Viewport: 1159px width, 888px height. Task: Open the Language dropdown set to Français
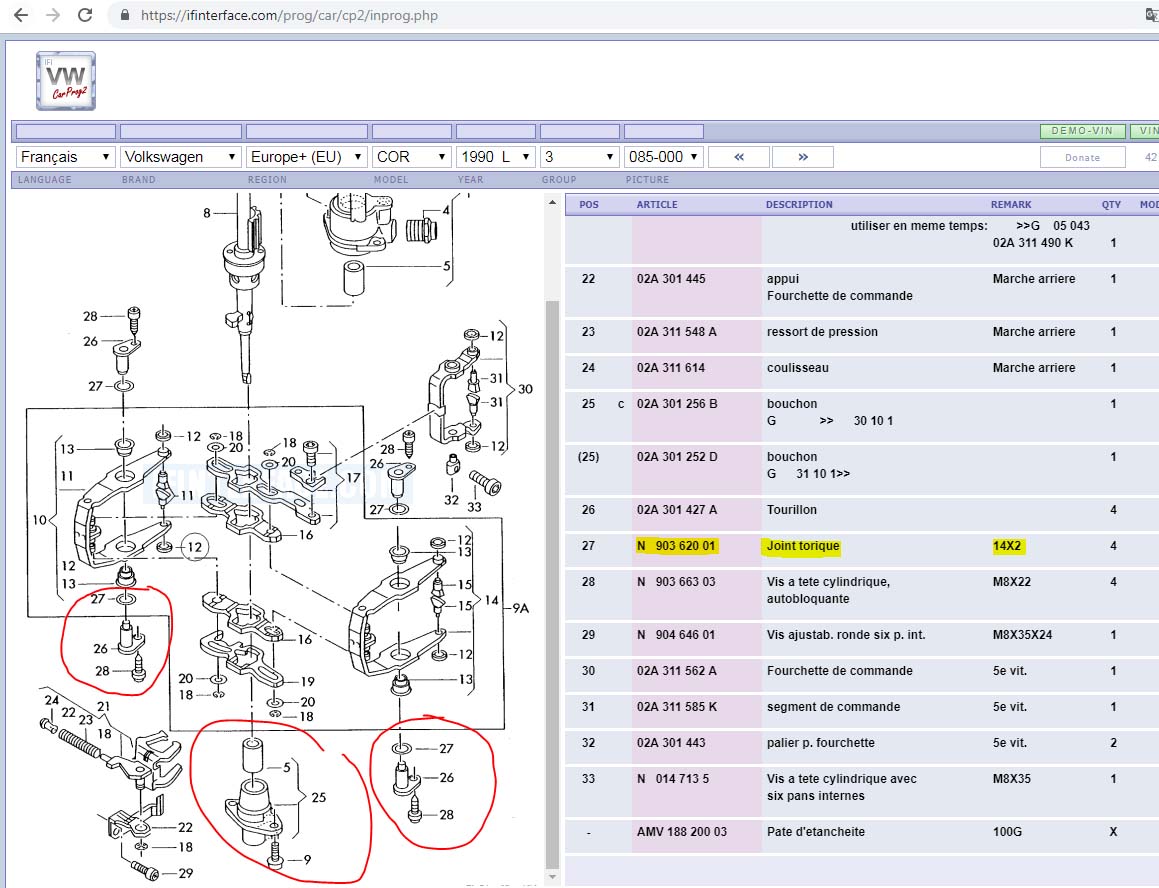(65, 157)
